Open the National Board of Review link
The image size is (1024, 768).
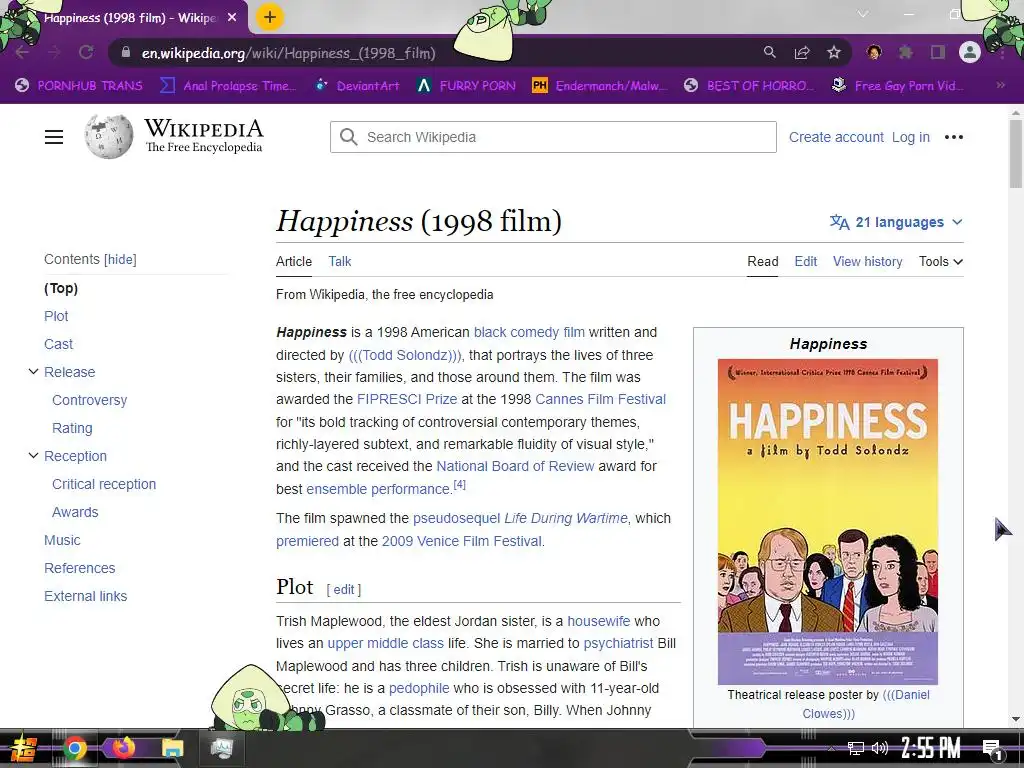tap(515, 466)
